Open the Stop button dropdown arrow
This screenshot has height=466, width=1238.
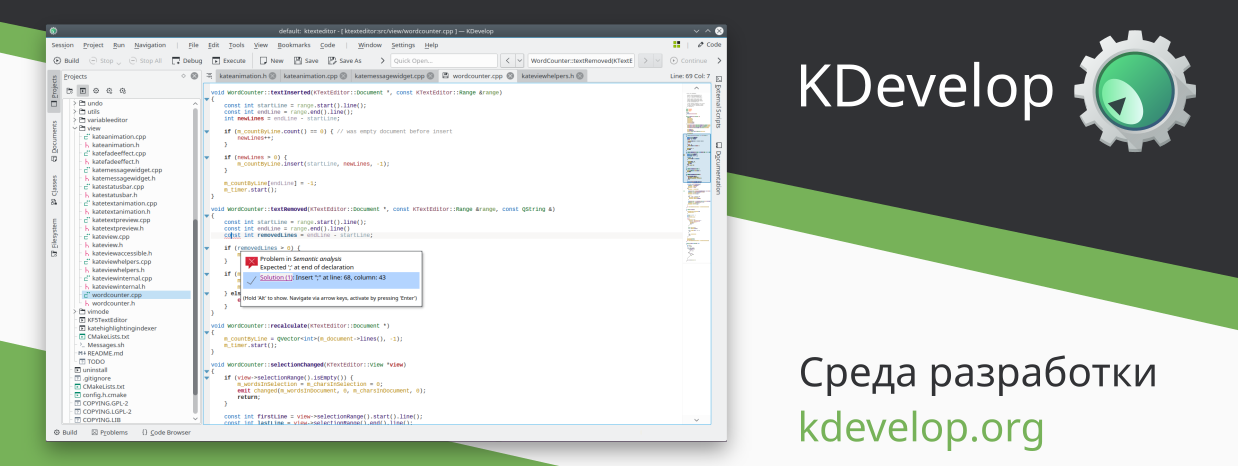click(x=121, y=62)
